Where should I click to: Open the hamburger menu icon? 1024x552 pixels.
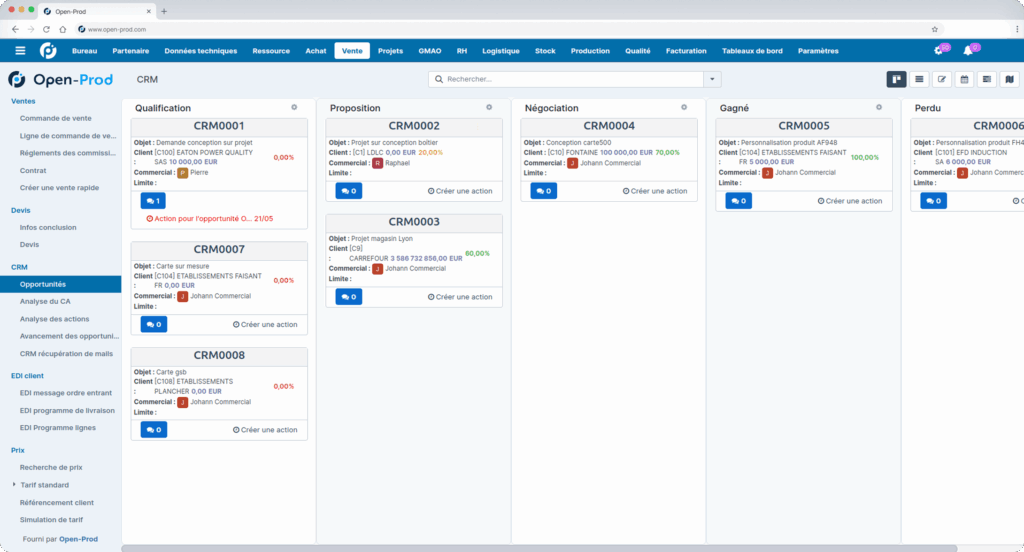pyautogui.click(x=20, y=50)
